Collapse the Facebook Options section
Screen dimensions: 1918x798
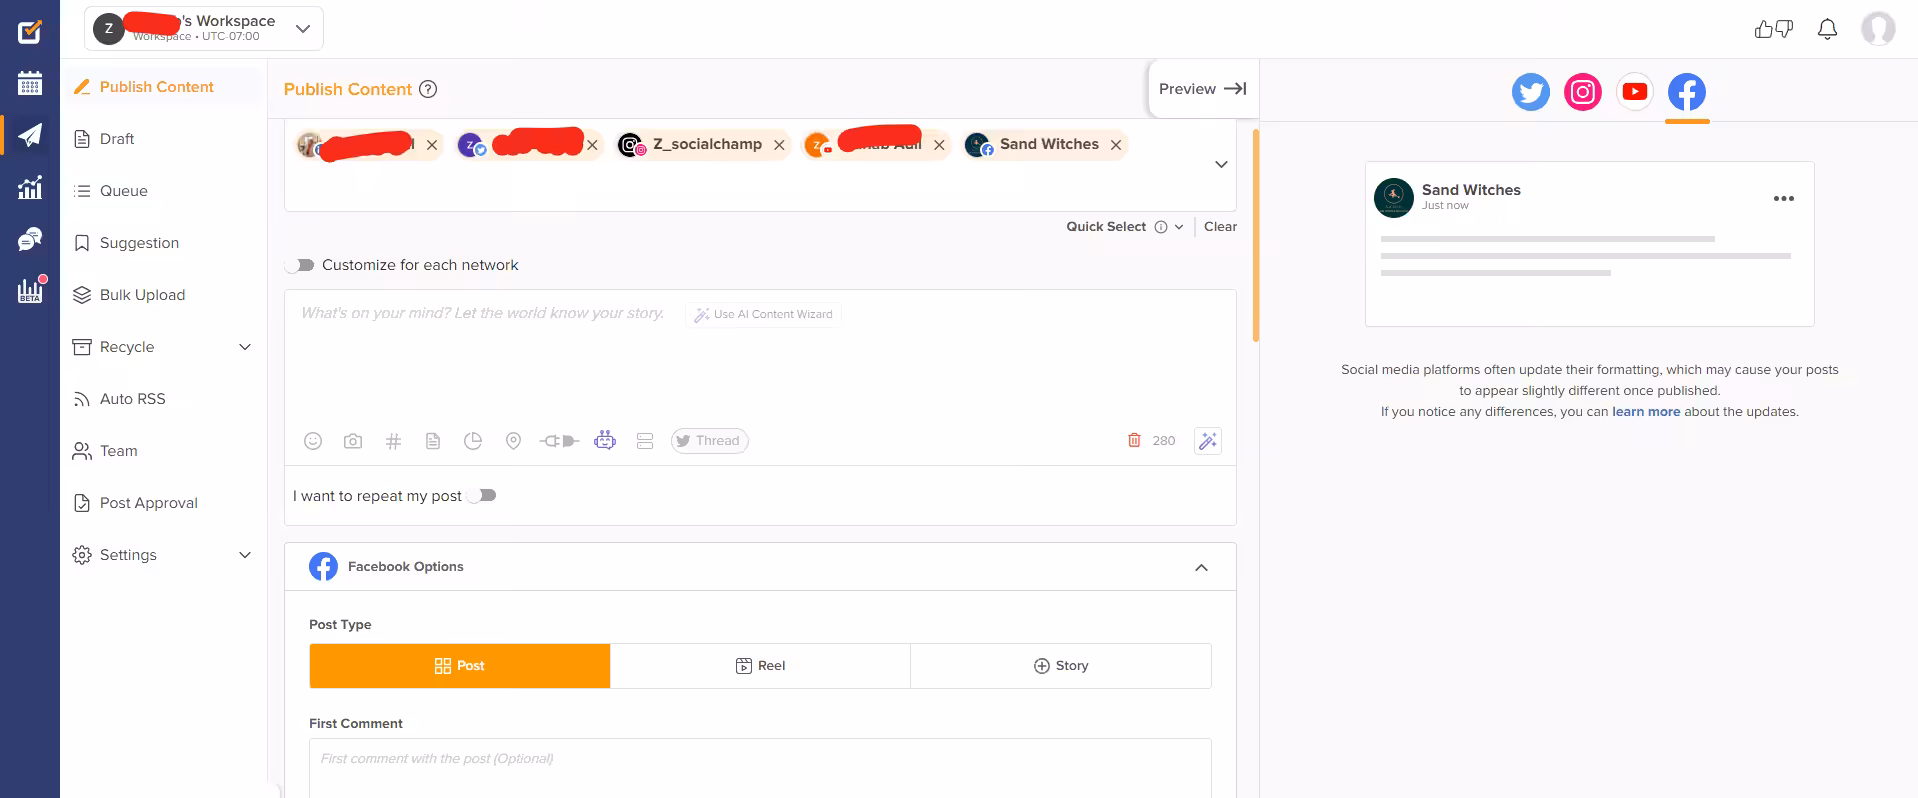click(1201, 567)
